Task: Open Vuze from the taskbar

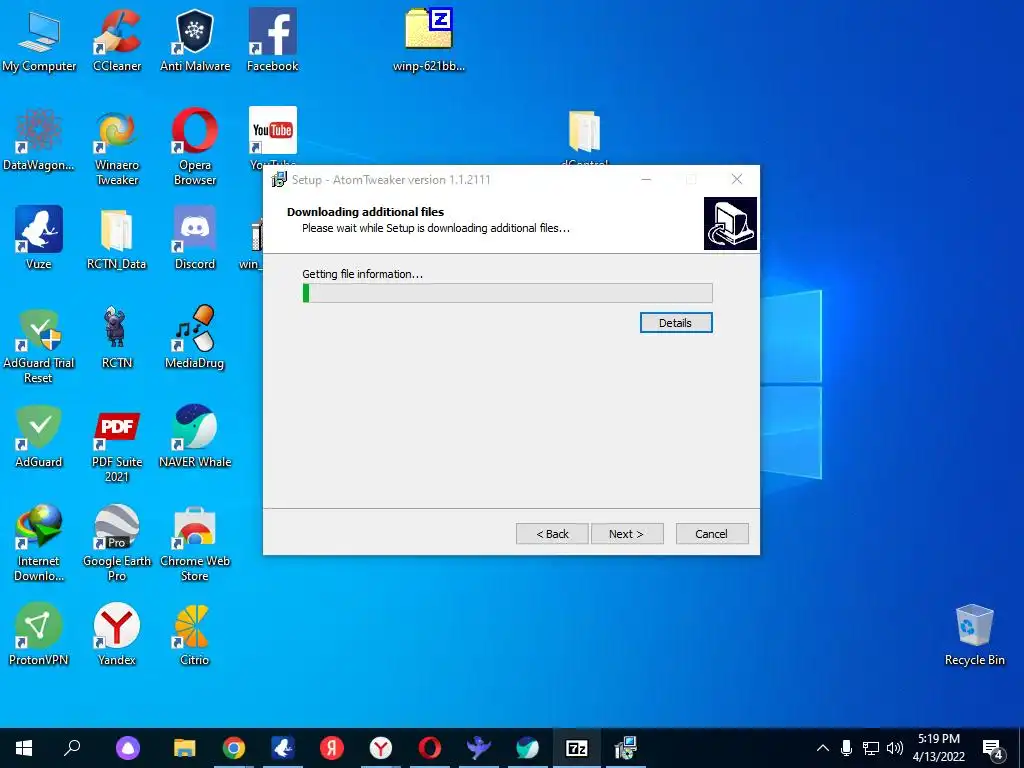Action: (283, 748)
